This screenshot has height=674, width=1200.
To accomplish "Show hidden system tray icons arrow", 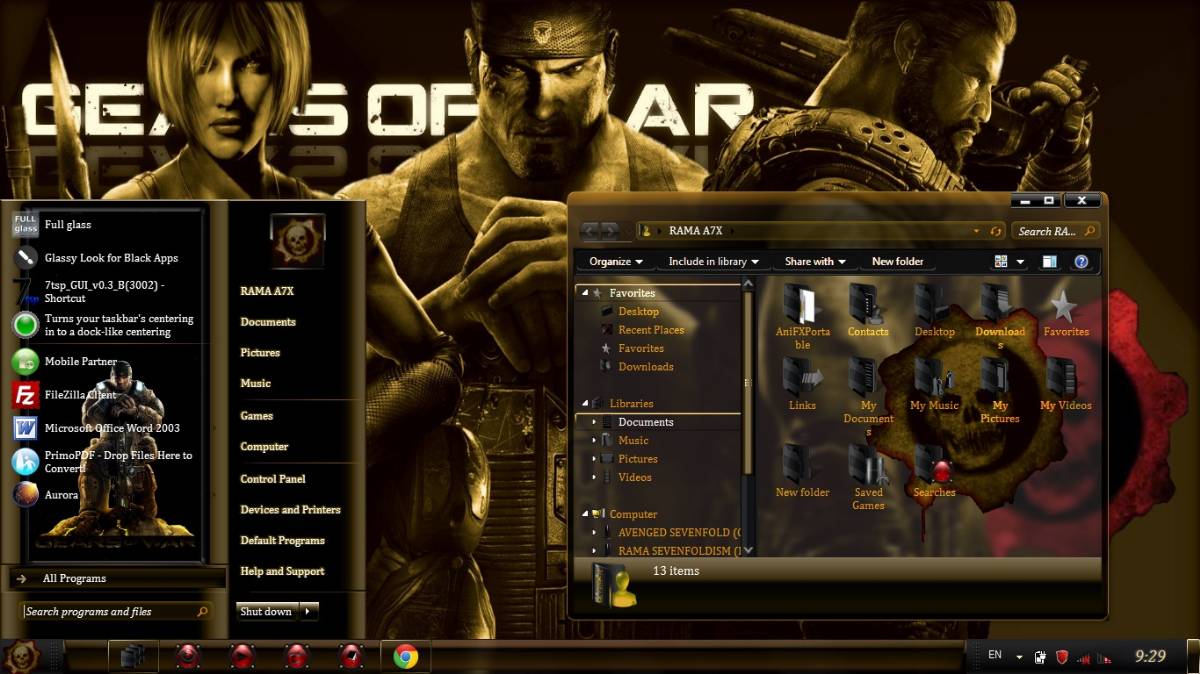I will [1019, 657].
